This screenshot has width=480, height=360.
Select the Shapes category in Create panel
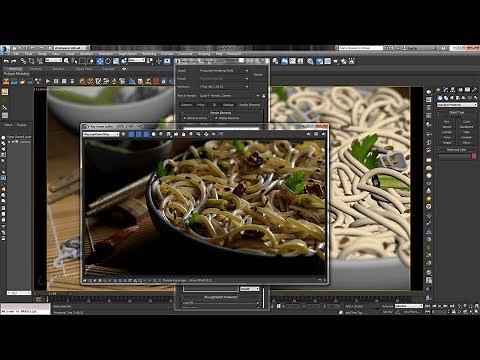click(x=446, y=98)
